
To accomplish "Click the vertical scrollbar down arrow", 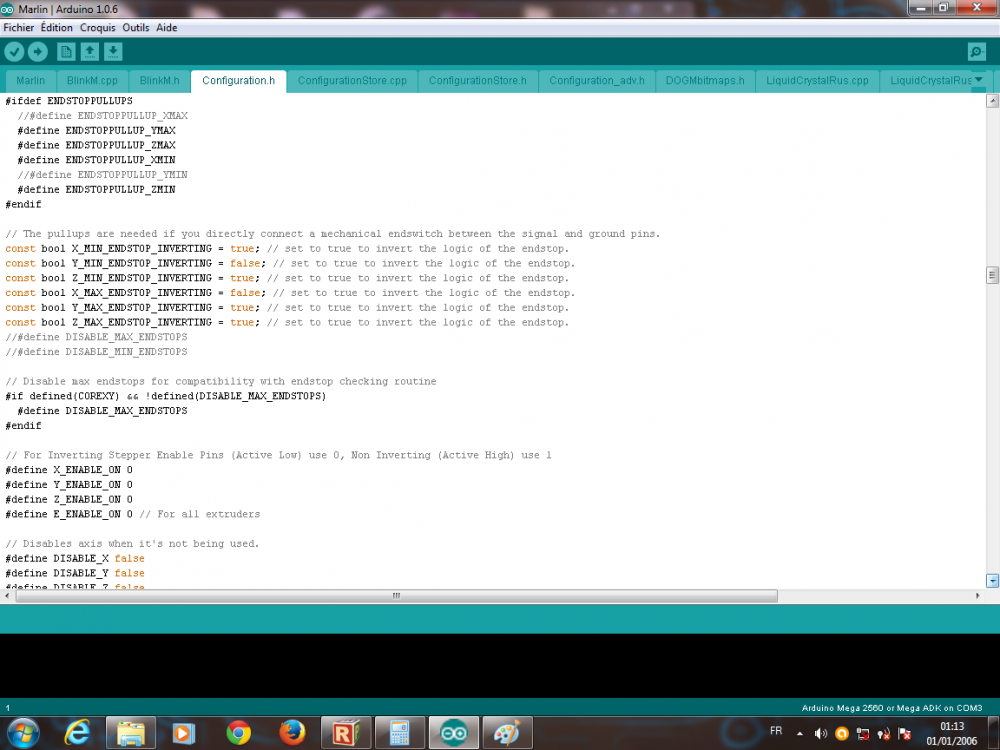I will click(x=992, y=580).
